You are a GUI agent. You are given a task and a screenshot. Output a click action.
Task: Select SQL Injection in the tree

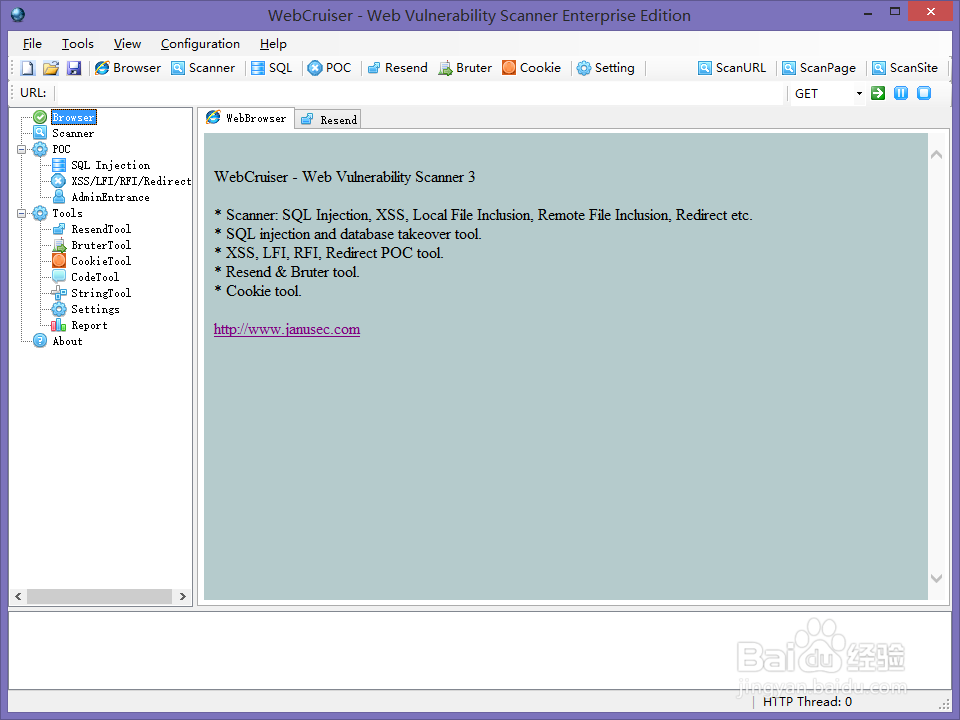pyautogui.click(x=110, y=165)
